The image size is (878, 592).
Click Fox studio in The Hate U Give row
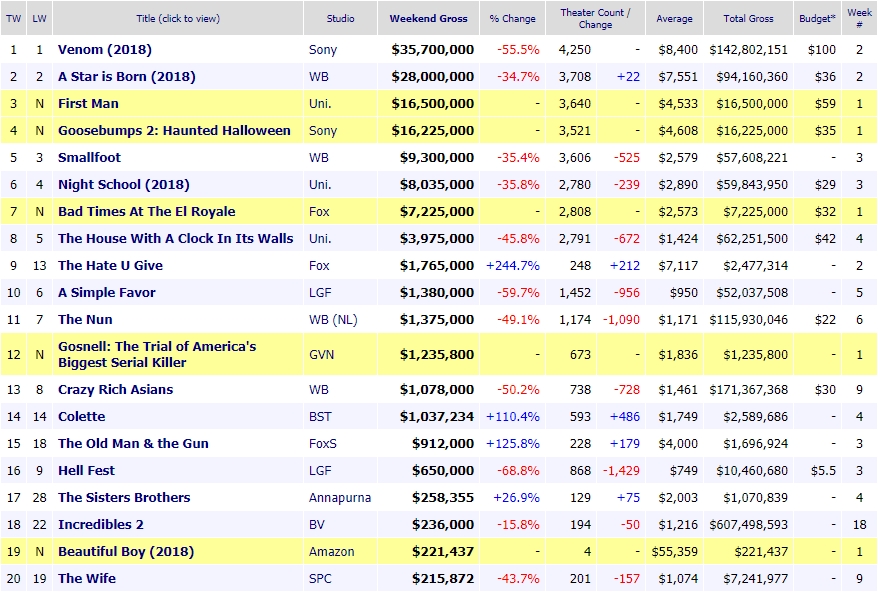(319, 265)
